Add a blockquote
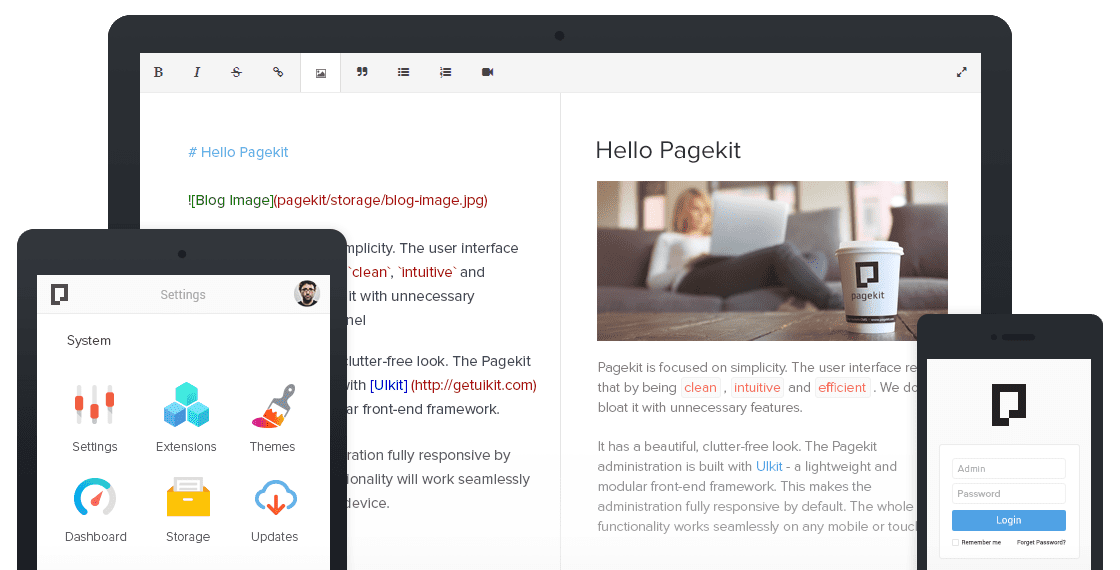1120x570 pixels. [362, 73]
